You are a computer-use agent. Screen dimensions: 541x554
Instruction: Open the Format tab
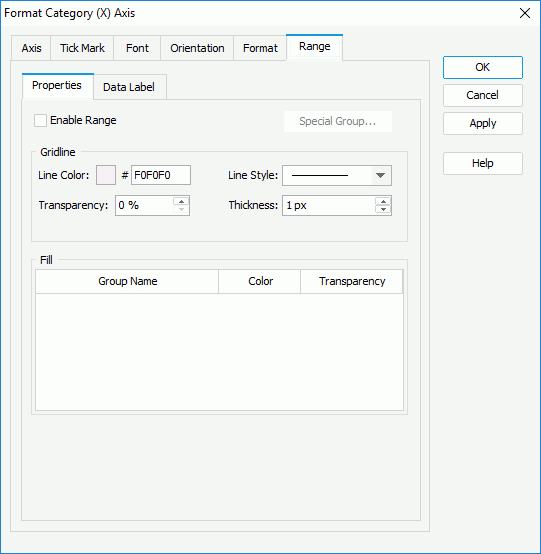tap(260, 48)
